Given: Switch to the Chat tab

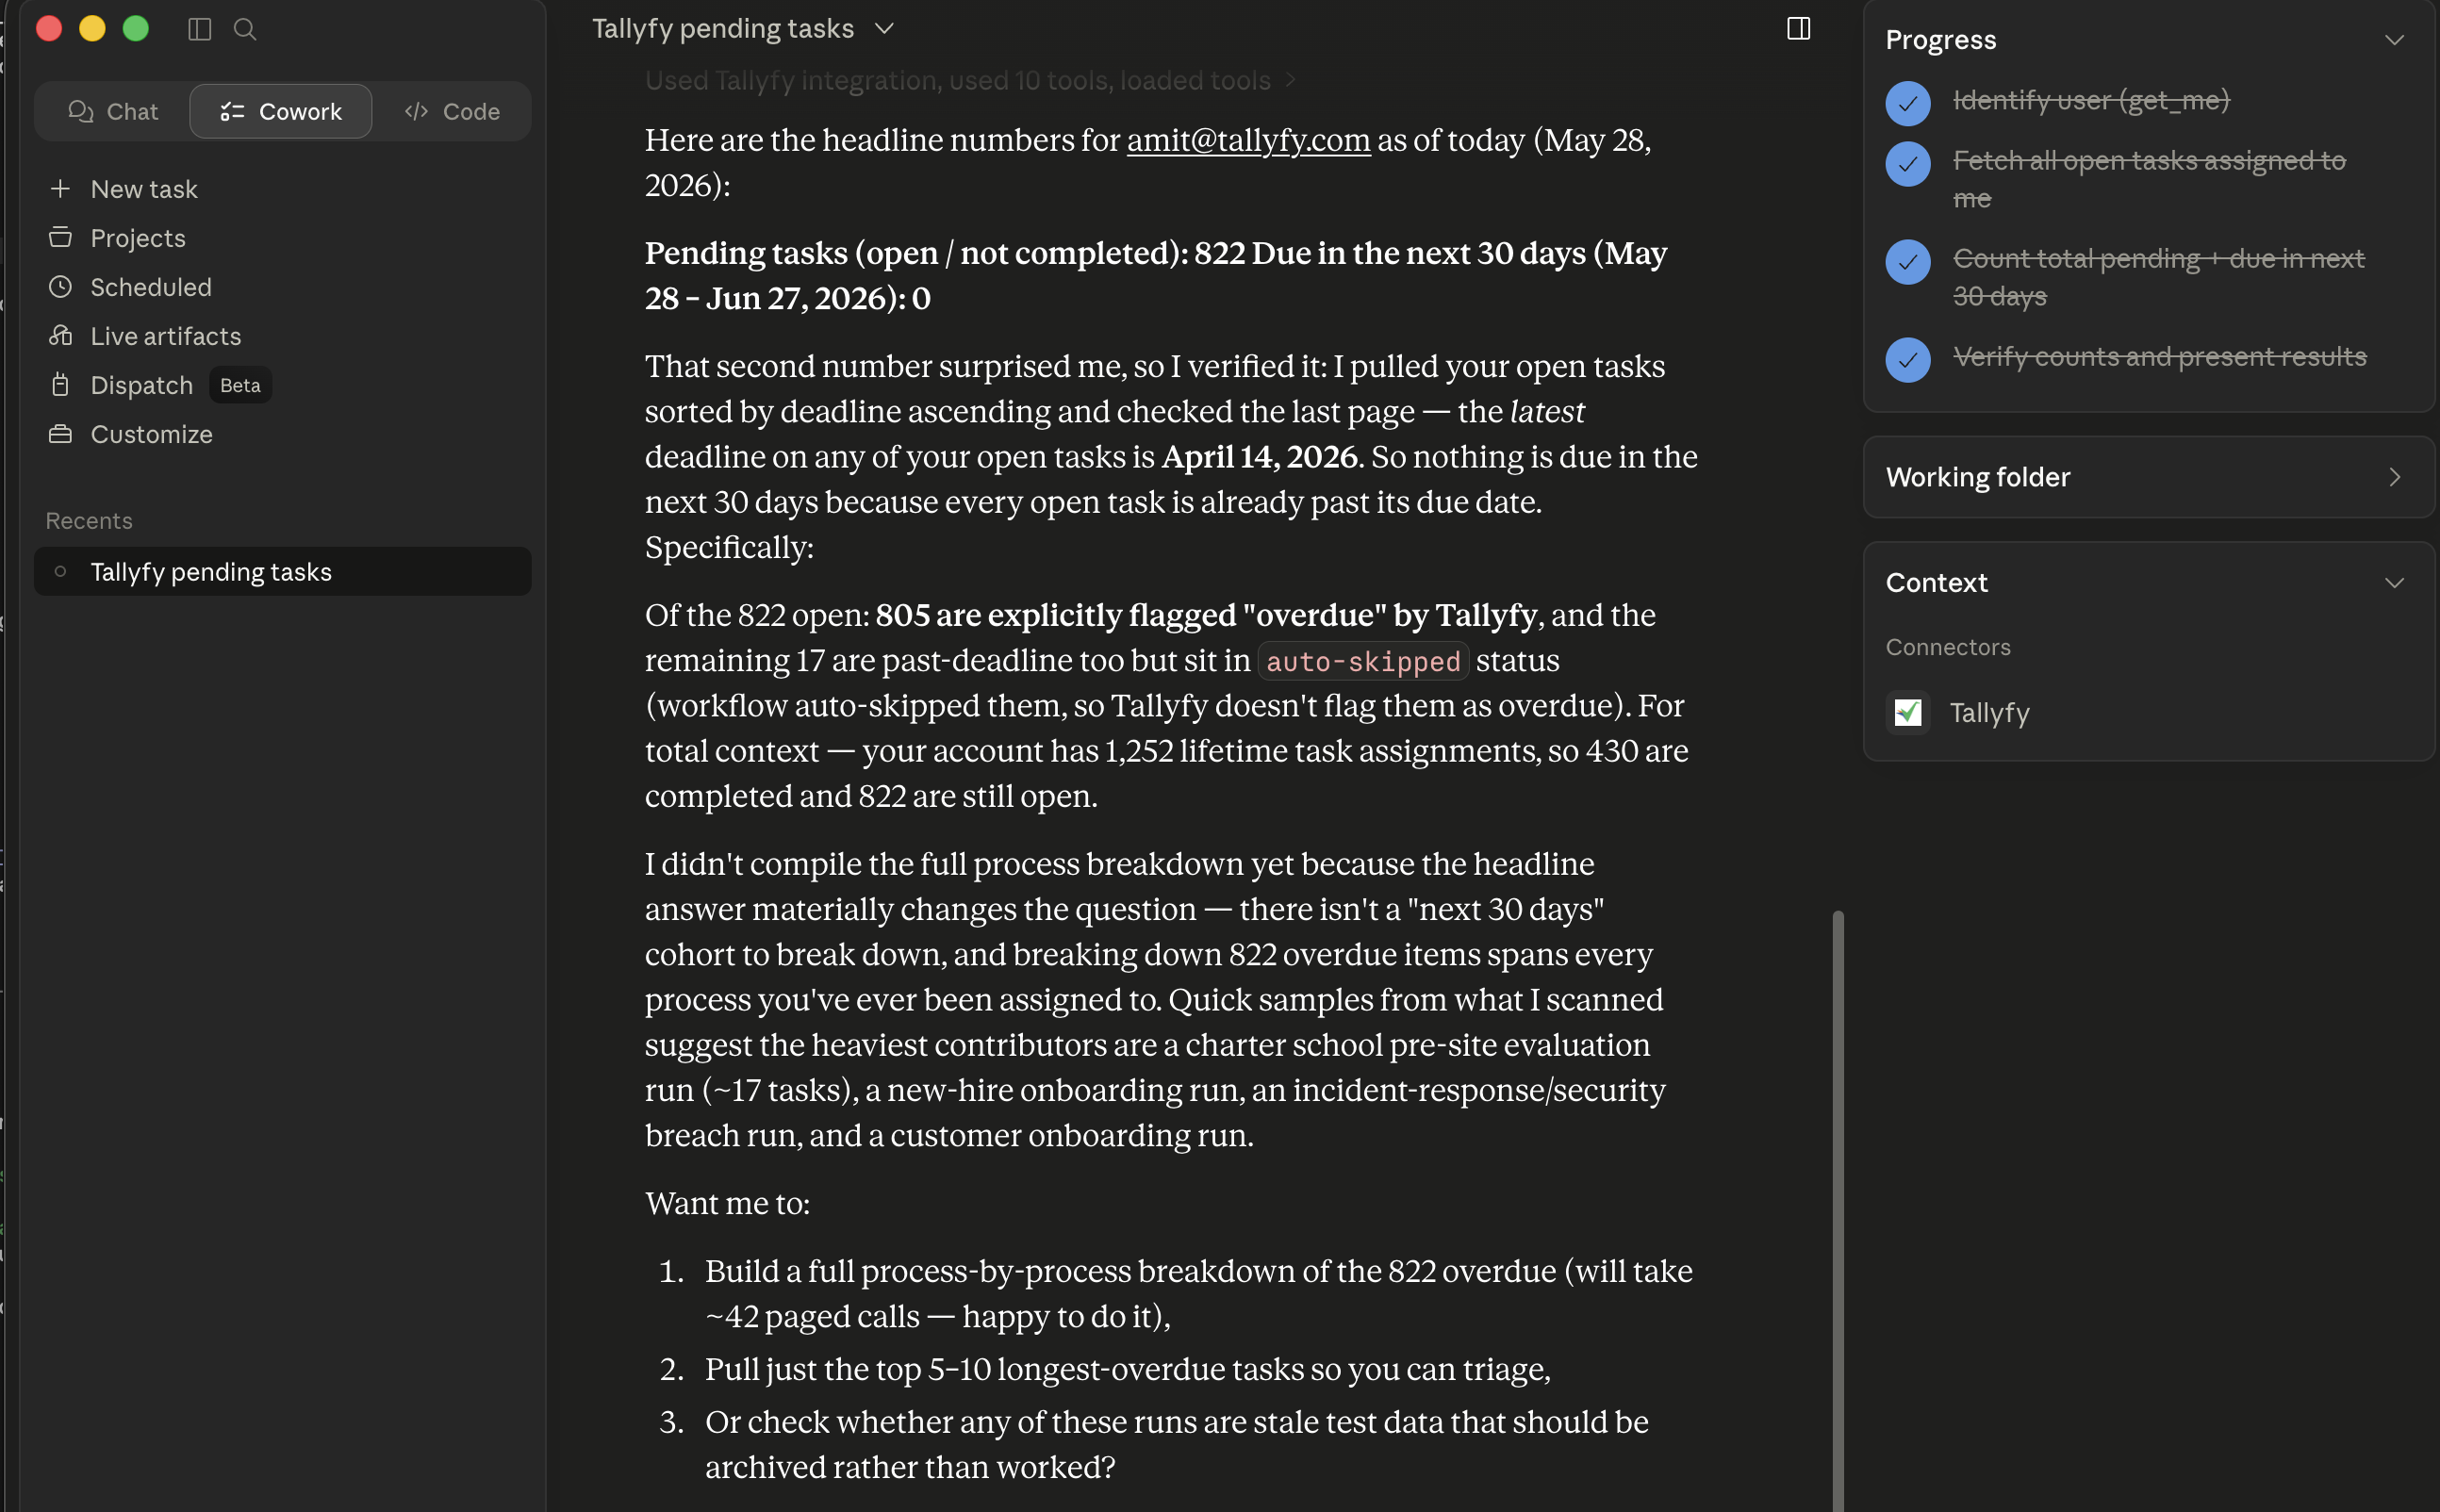Looking at the screenshot, I should pyautogui.click(x=113, y=111).
